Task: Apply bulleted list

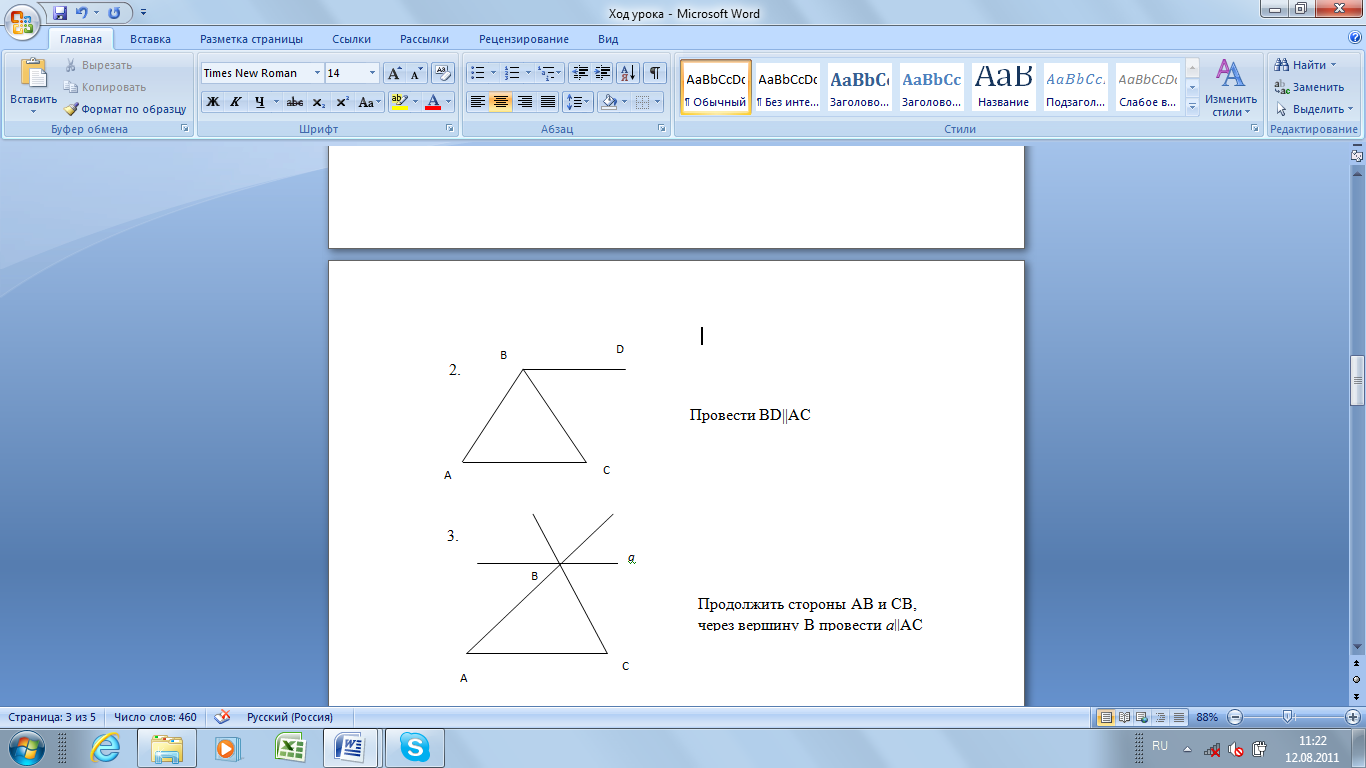Action: click(478, 73)
